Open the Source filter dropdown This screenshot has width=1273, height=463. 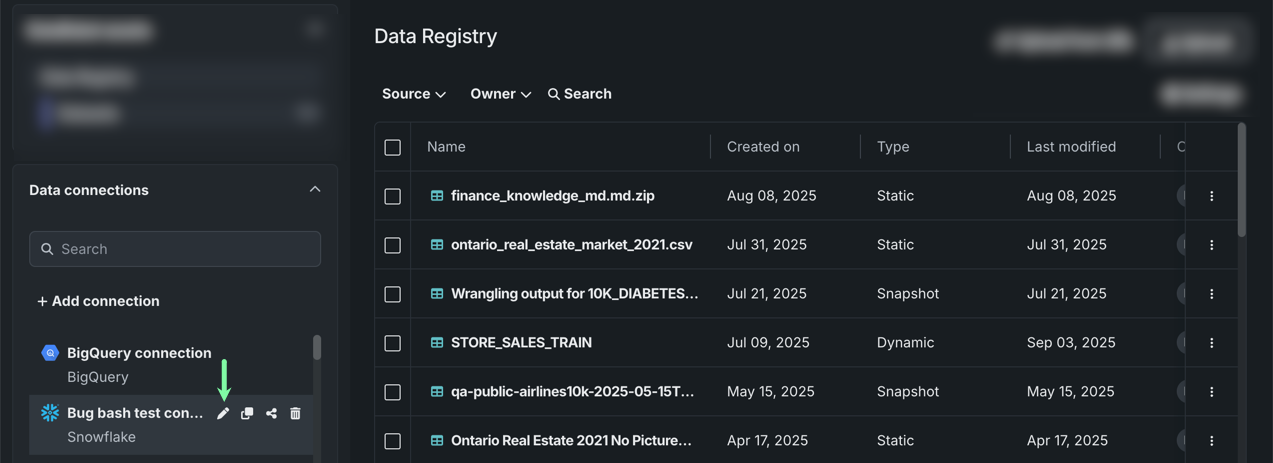[413, 94]
